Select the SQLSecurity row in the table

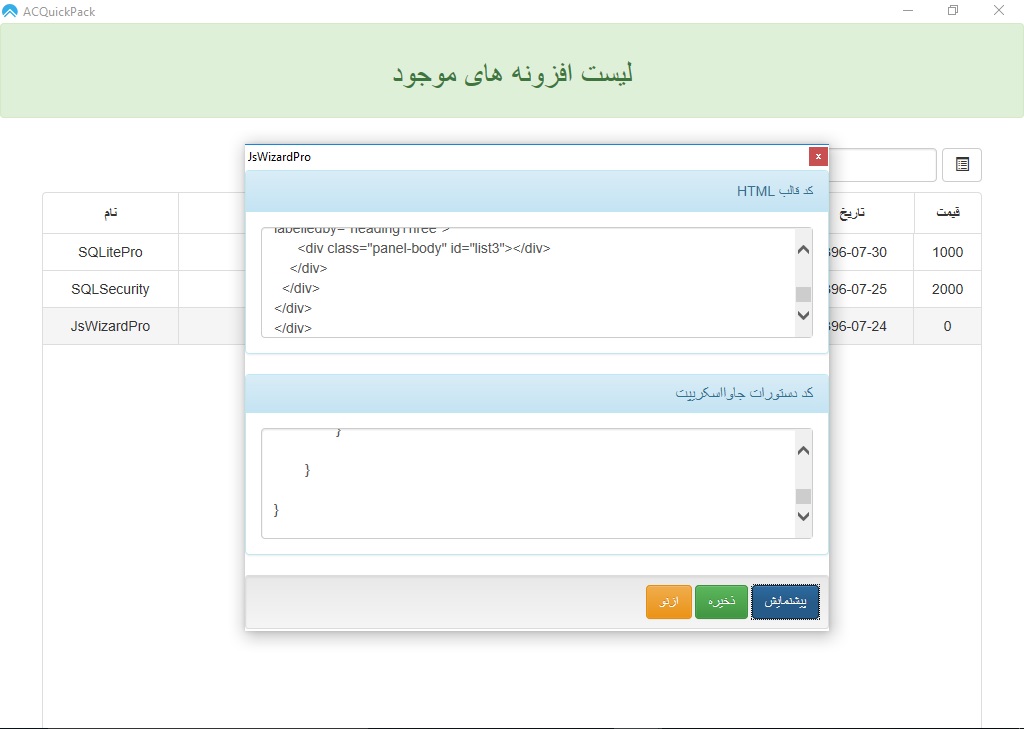tap(110, 289)
